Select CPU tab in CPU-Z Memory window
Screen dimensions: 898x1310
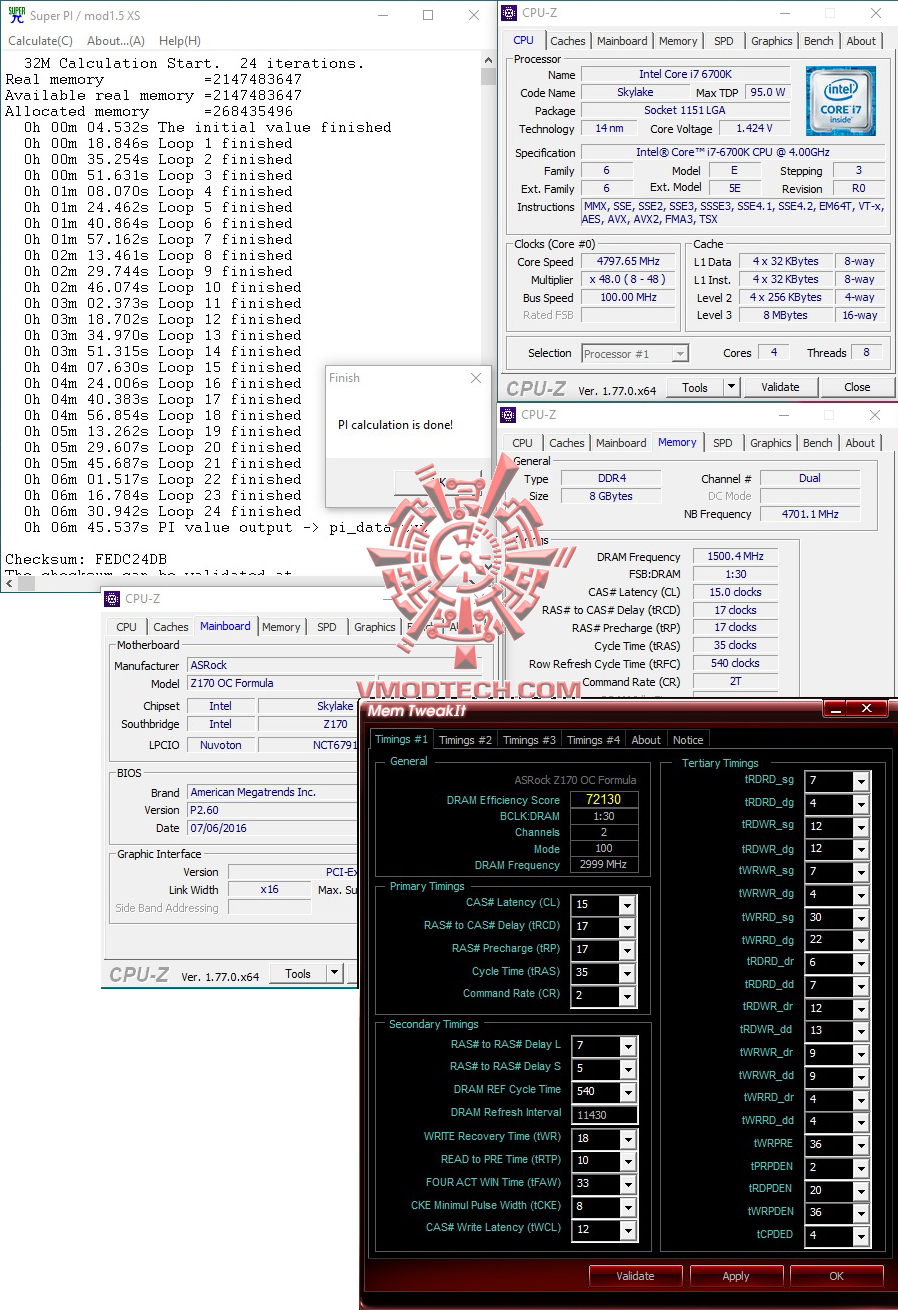click(522, 443)
